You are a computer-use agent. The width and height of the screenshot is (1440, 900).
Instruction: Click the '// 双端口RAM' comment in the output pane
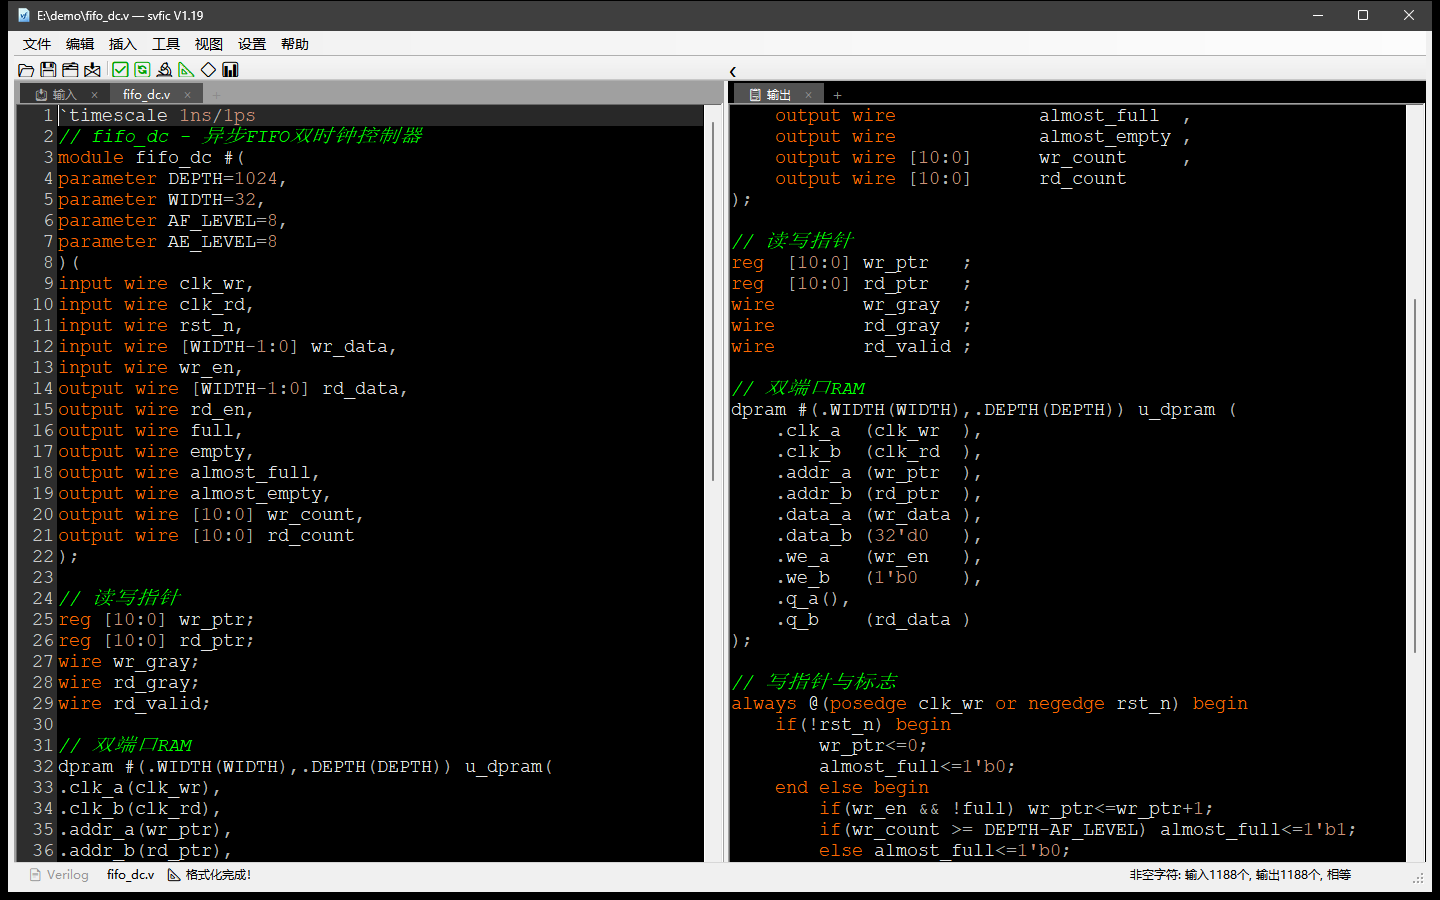point(799,388)
